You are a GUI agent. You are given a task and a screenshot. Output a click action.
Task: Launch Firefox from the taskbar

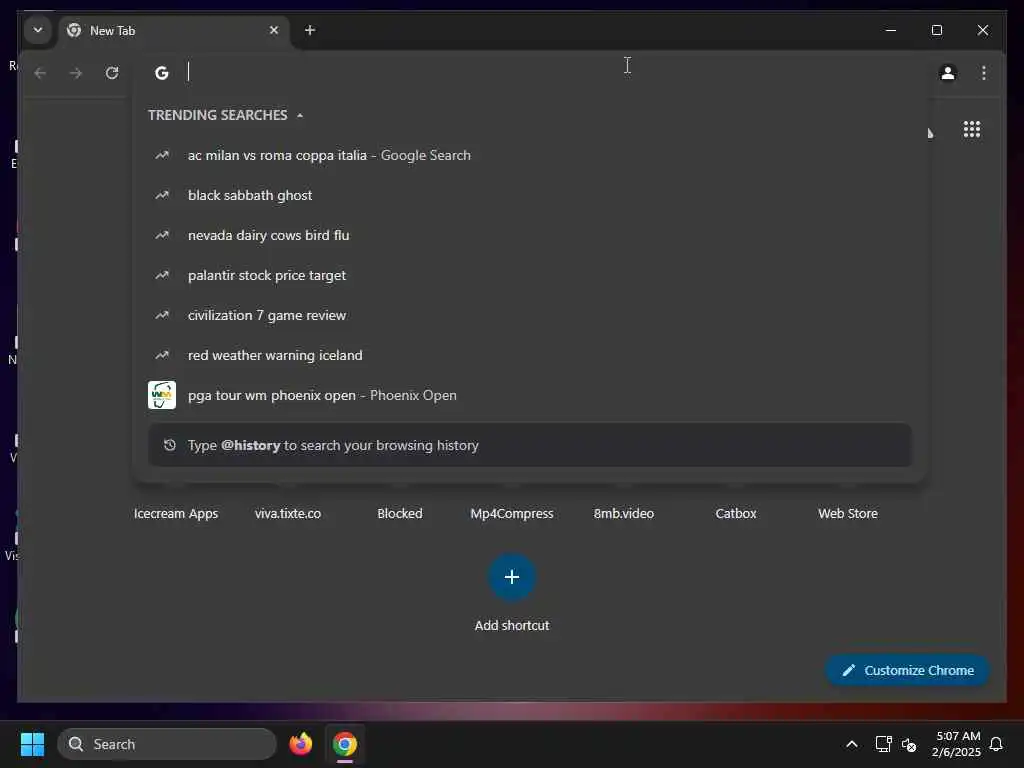coord(301,744)
